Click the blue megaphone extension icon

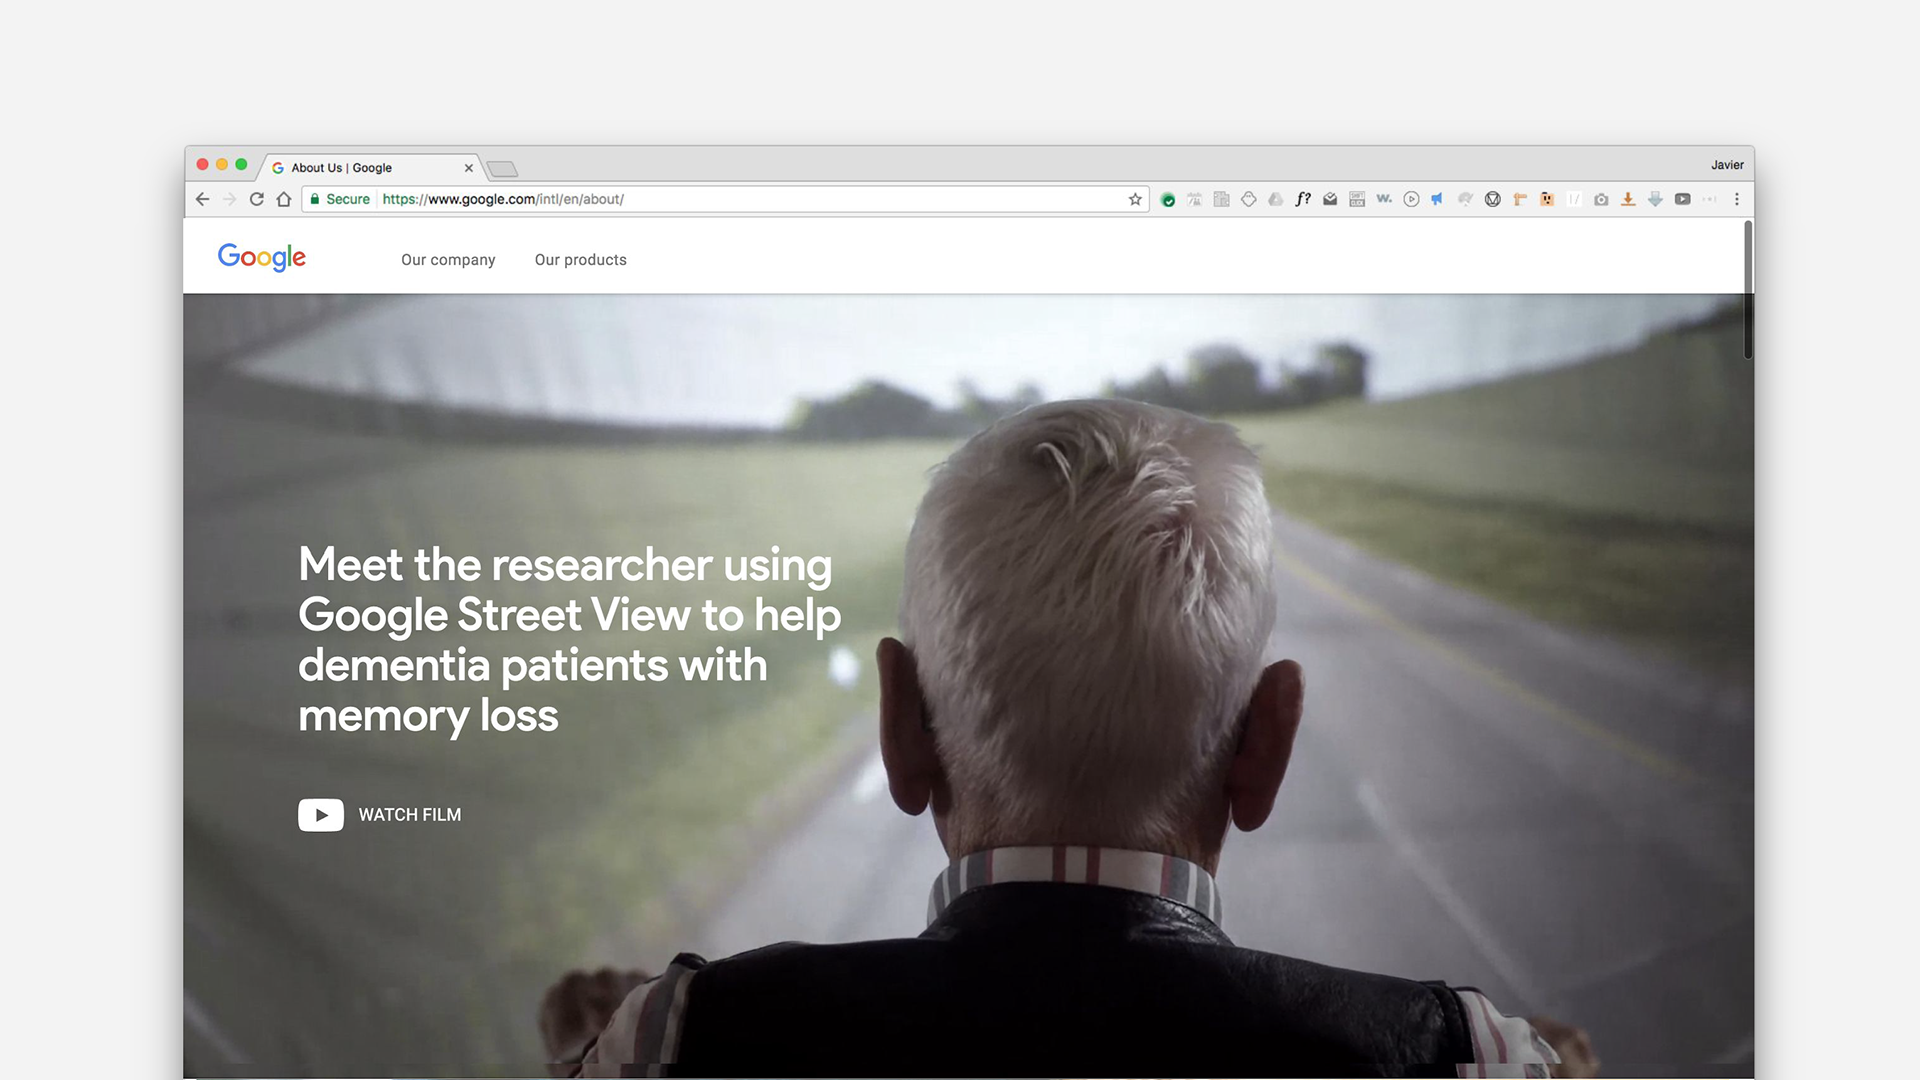coord(1437,199)
